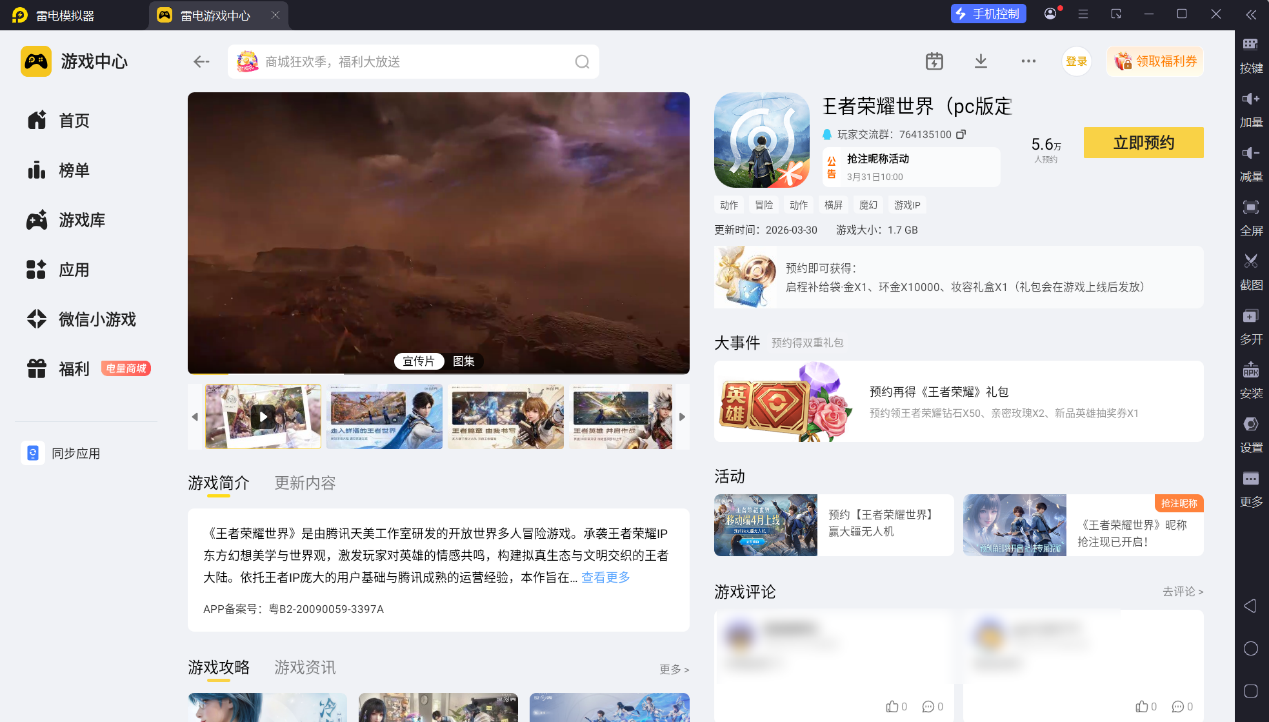Expand description with 查看更多
Viewport: 1269px width, 722px height.
click(606, 577)
